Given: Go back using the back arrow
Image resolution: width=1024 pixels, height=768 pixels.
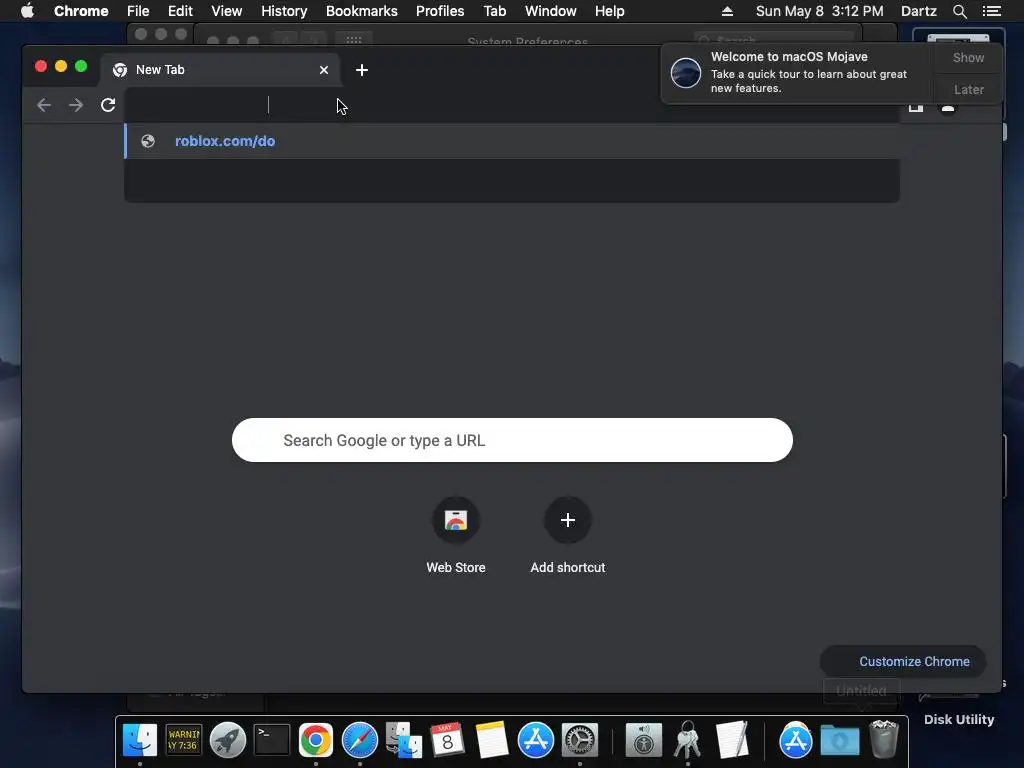Looking at the screenshot, I should [x=44, y=105].
